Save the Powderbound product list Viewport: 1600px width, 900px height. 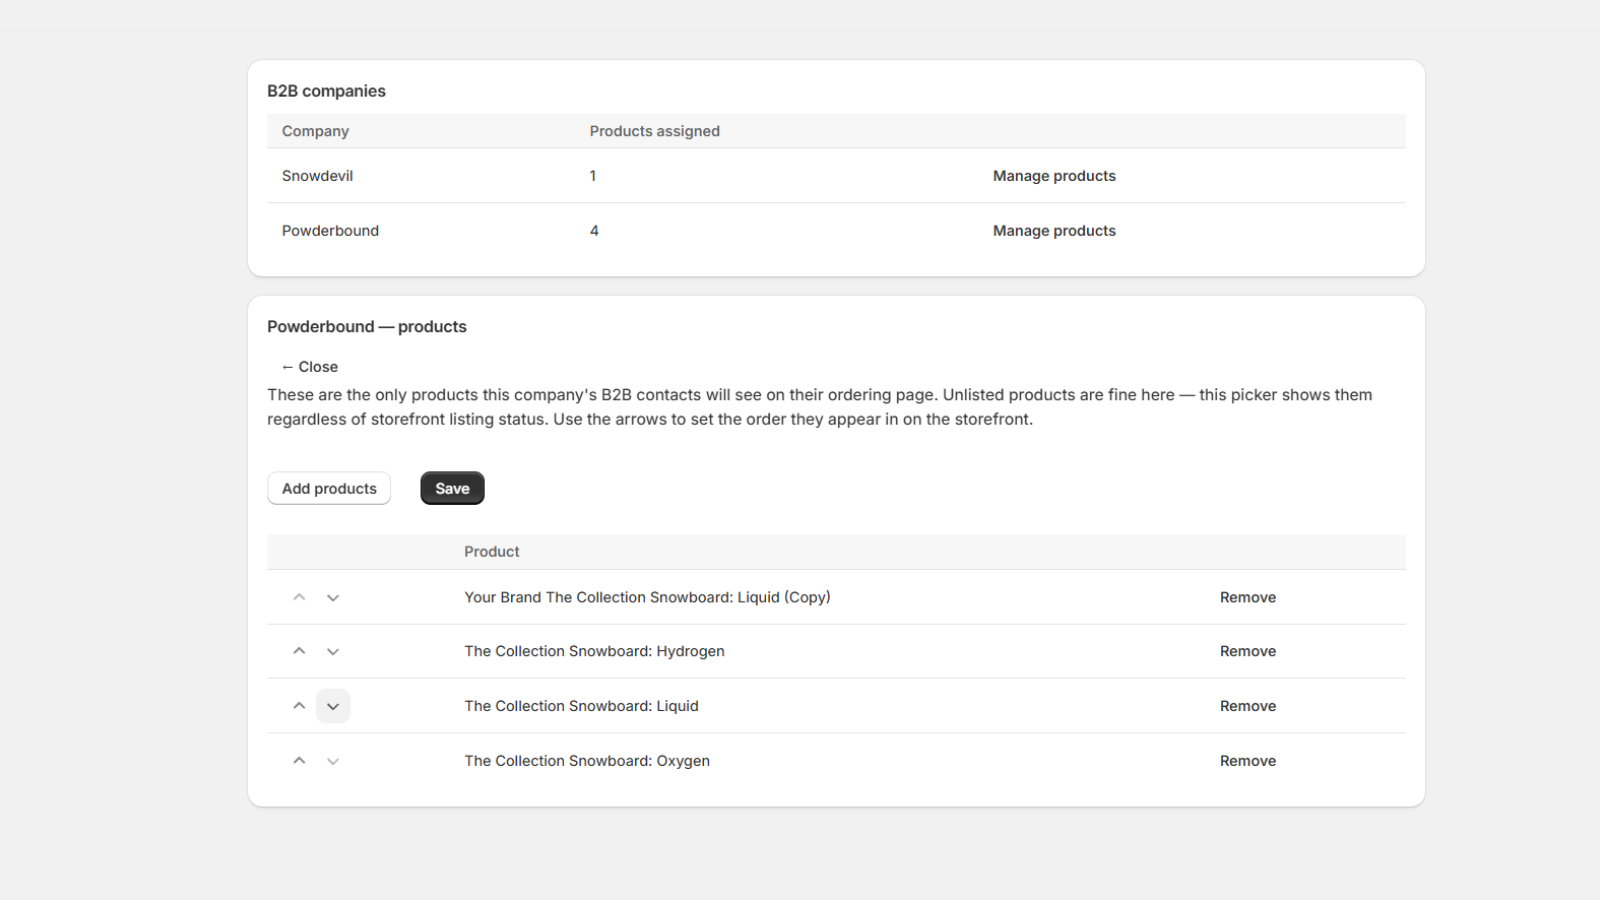[x=452, y=488]
